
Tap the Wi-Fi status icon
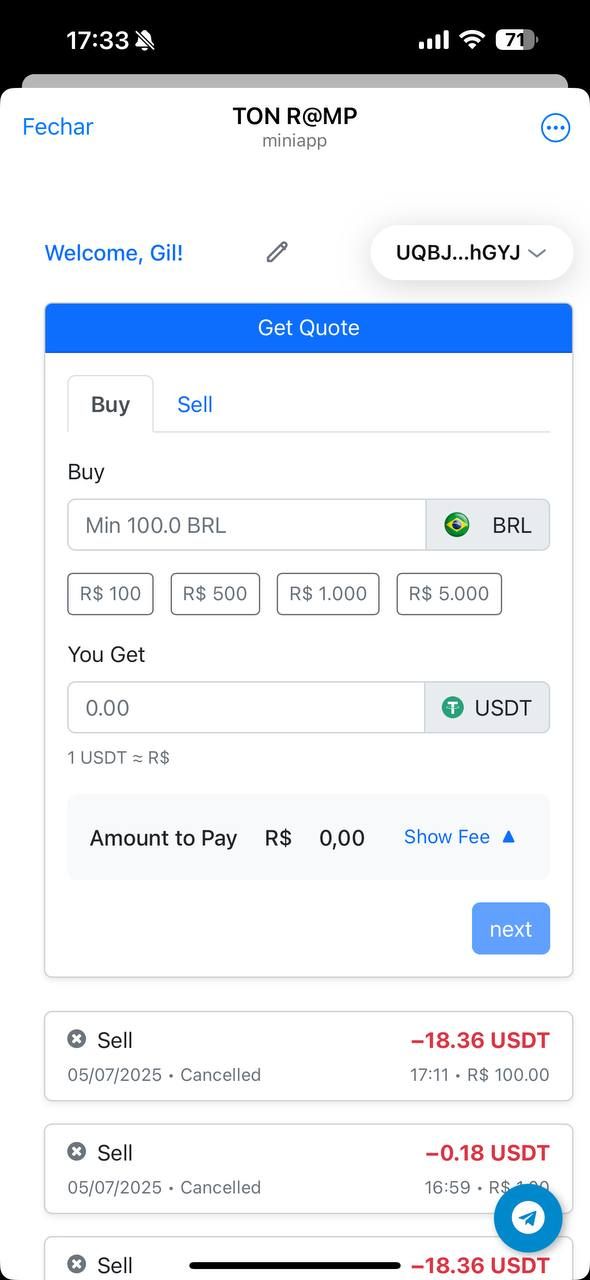point(472,40)
